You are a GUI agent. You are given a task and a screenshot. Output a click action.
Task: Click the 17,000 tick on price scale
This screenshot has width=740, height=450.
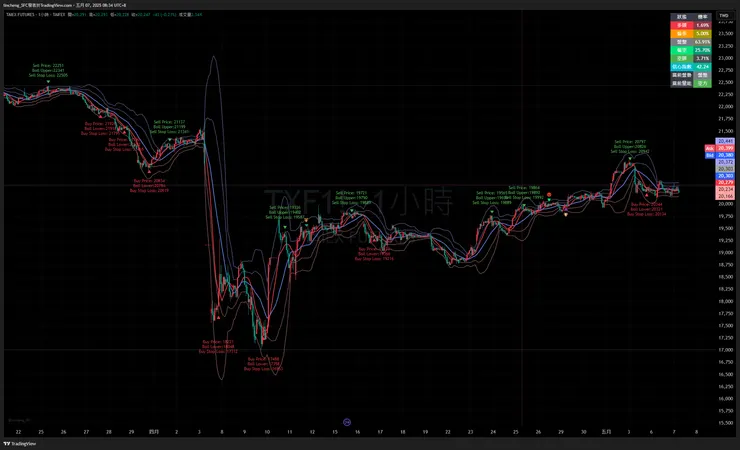pyautogui.click(x=725, y=350)
